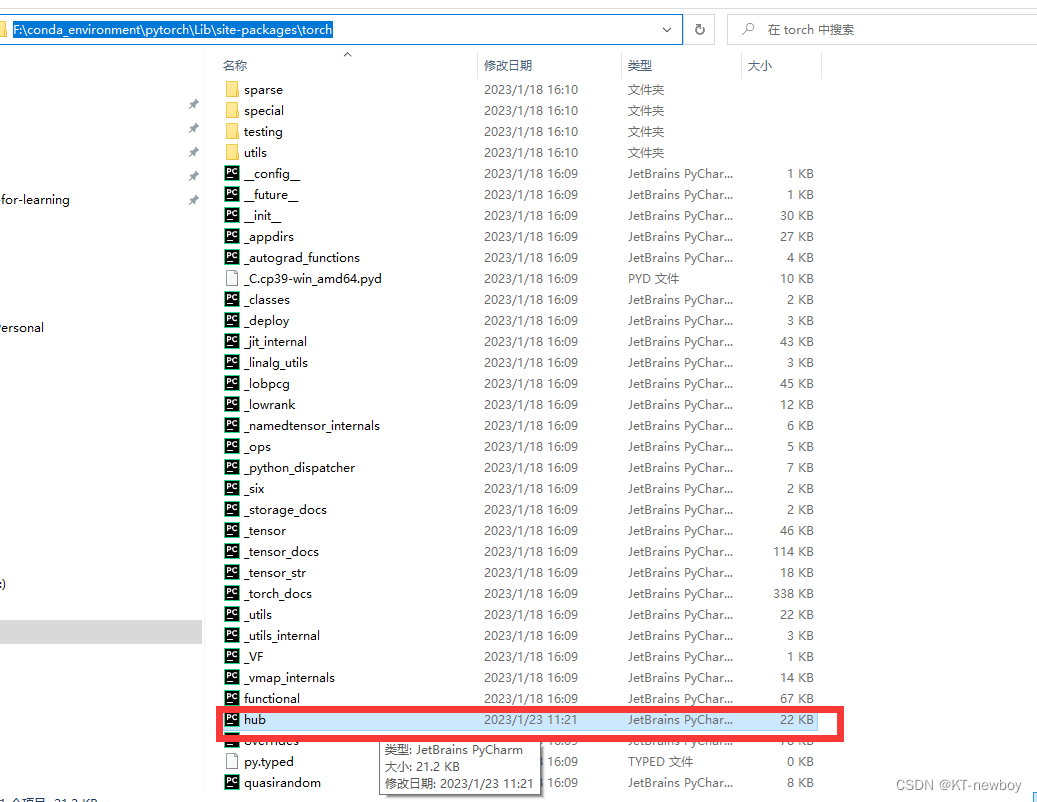Select the _tensor_str file name

click(275, 573)
